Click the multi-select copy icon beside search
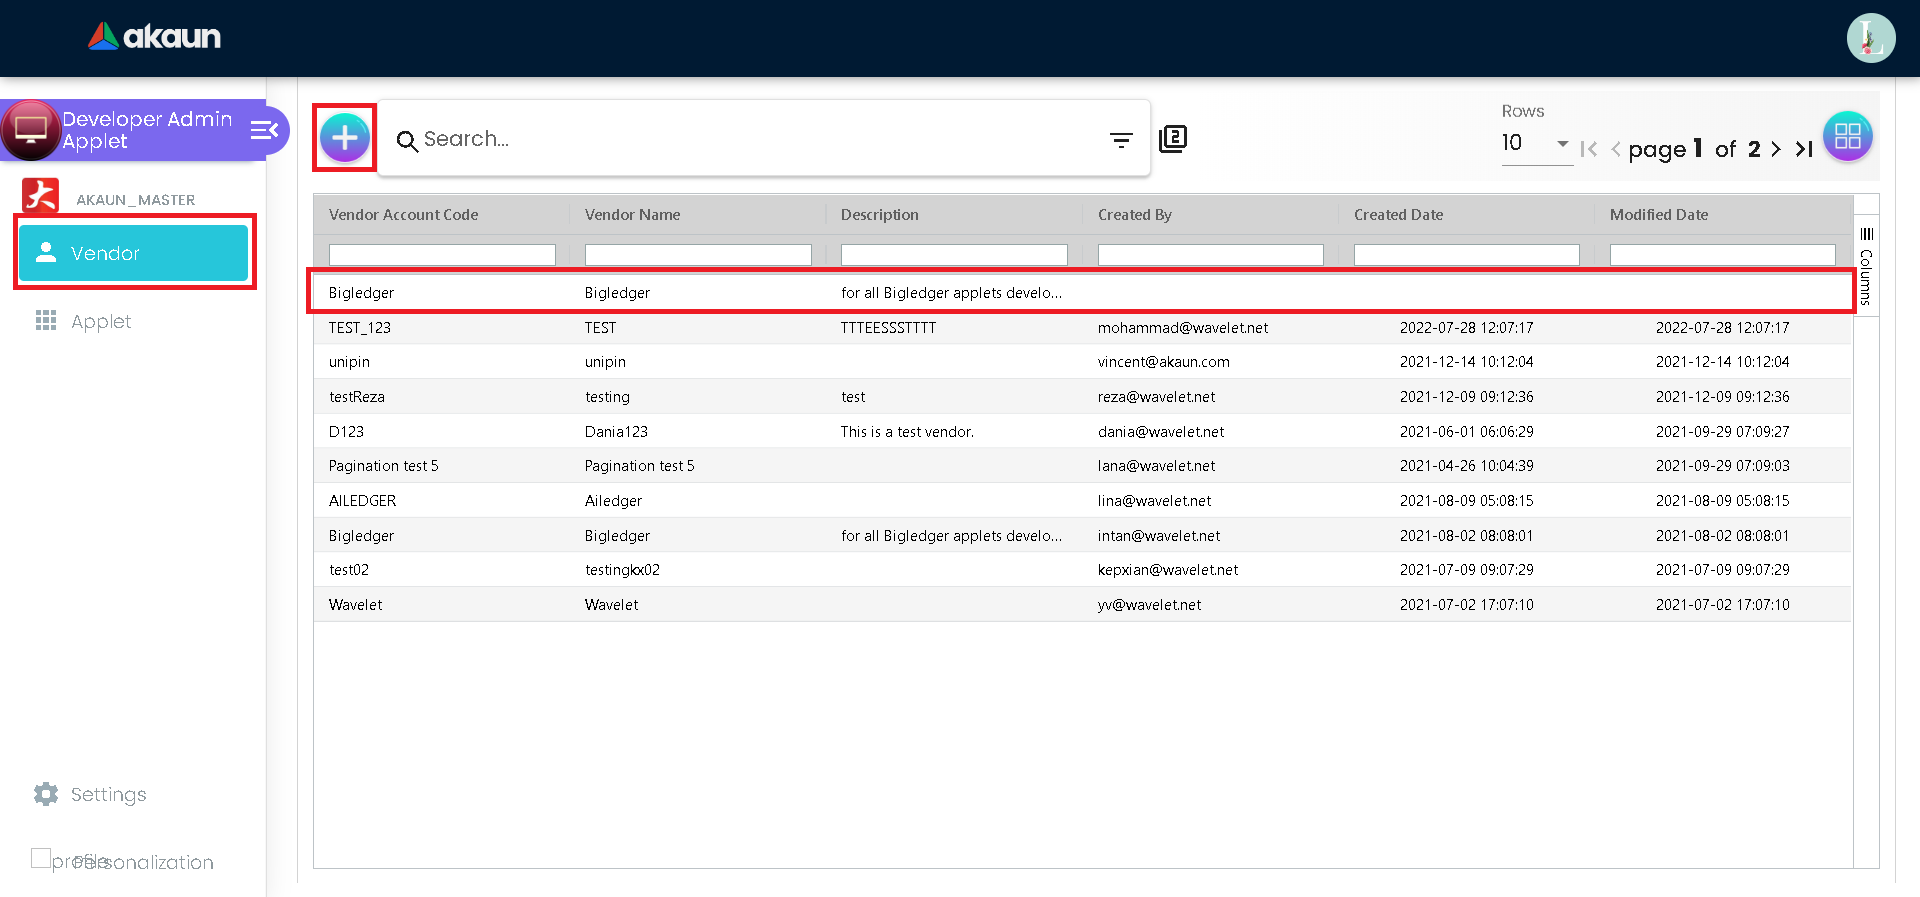The height and width of the screenshot is (897, 1920). click(1173, 139)
